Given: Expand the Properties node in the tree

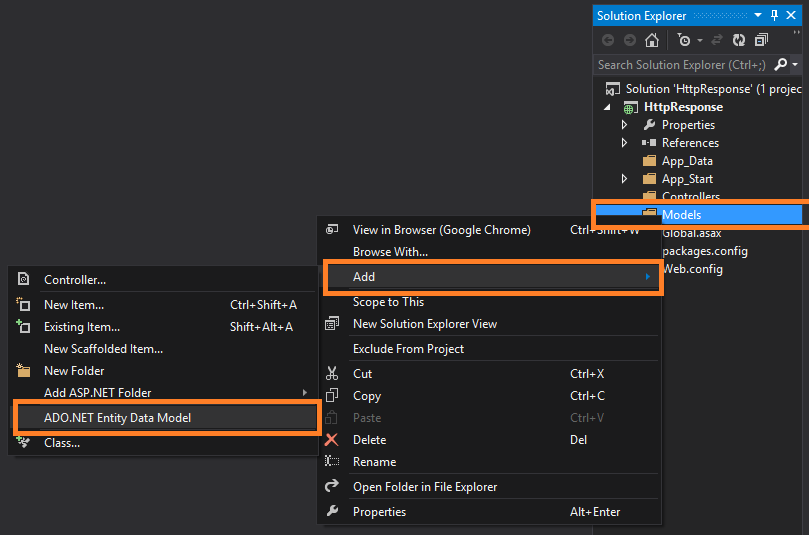Looking at the screenshot, I should coord(625,125).
